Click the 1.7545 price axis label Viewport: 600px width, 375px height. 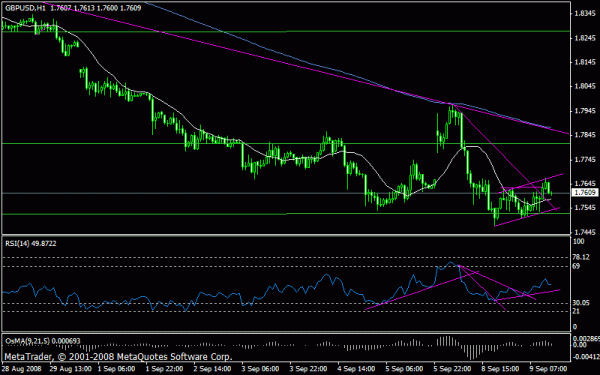[x=585, y=208]
